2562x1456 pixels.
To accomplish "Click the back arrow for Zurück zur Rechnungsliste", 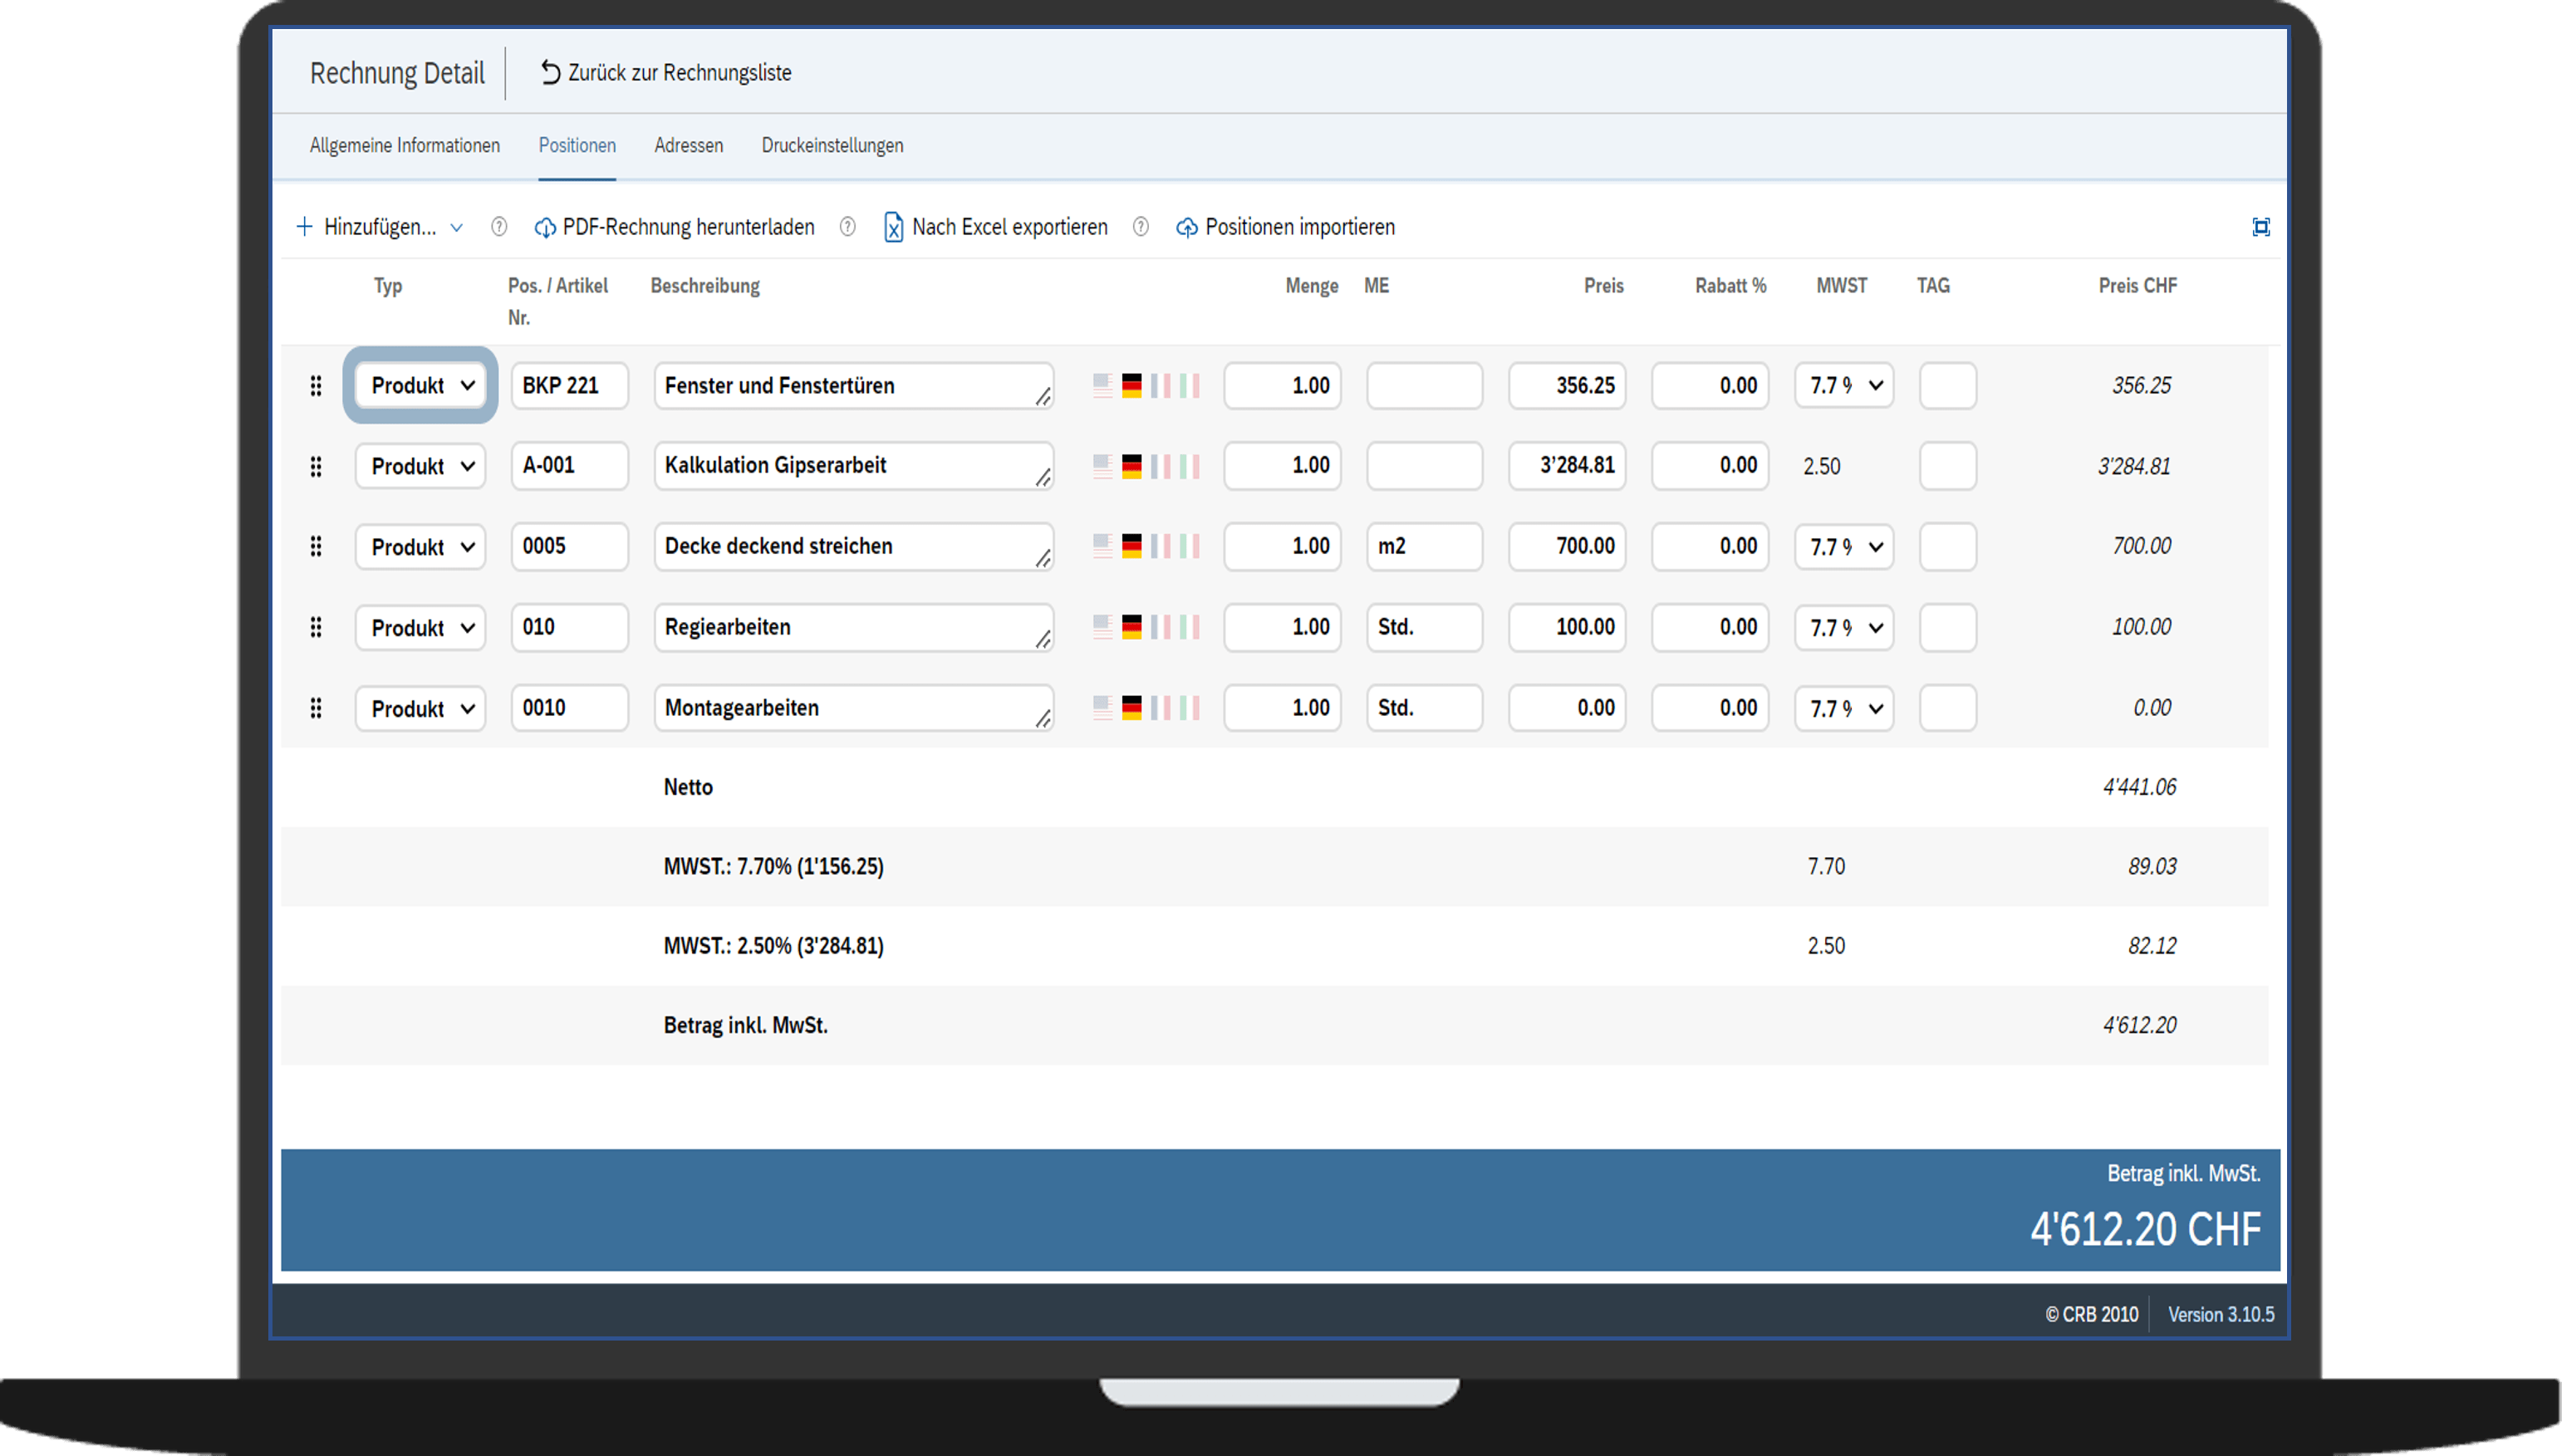I will coord(550,72).
